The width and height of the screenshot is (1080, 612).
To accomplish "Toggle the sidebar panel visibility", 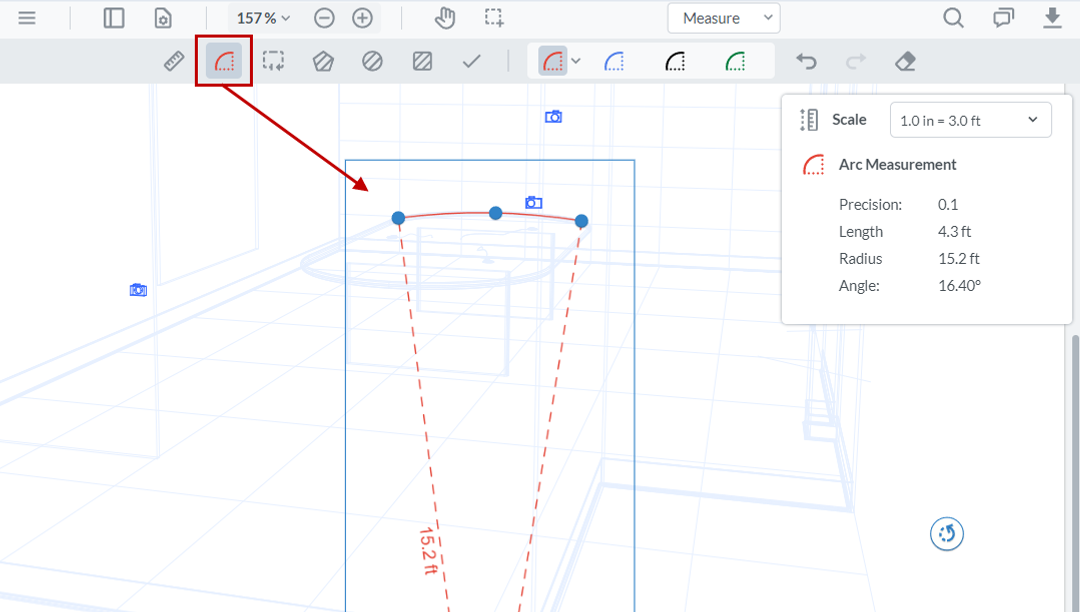I will (113, 17).
